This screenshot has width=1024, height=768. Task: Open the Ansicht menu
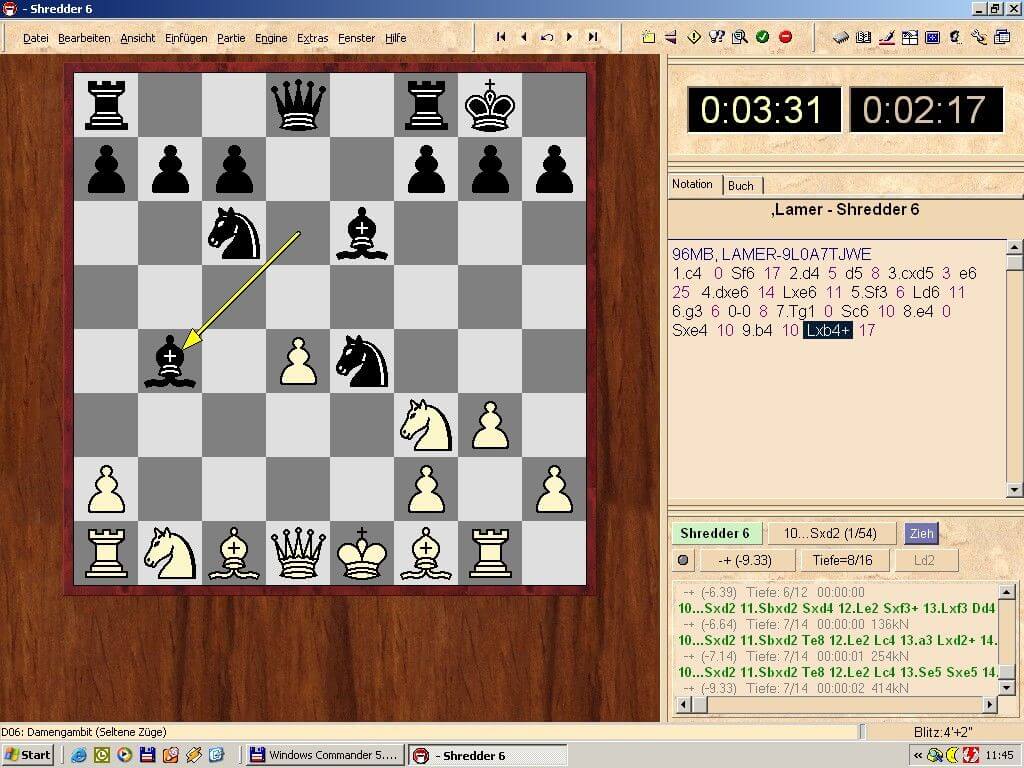click(x=138, y=38)
